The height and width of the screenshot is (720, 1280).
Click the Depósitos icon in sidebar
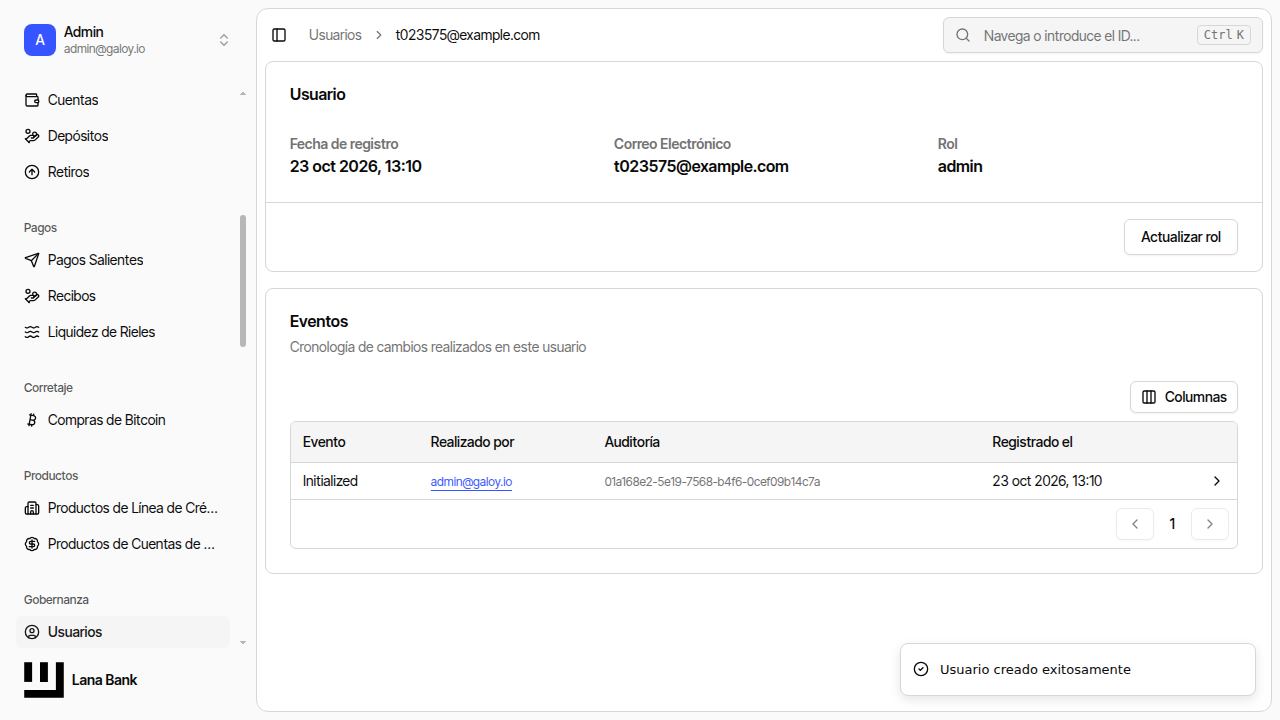click(x=32, y=136)
